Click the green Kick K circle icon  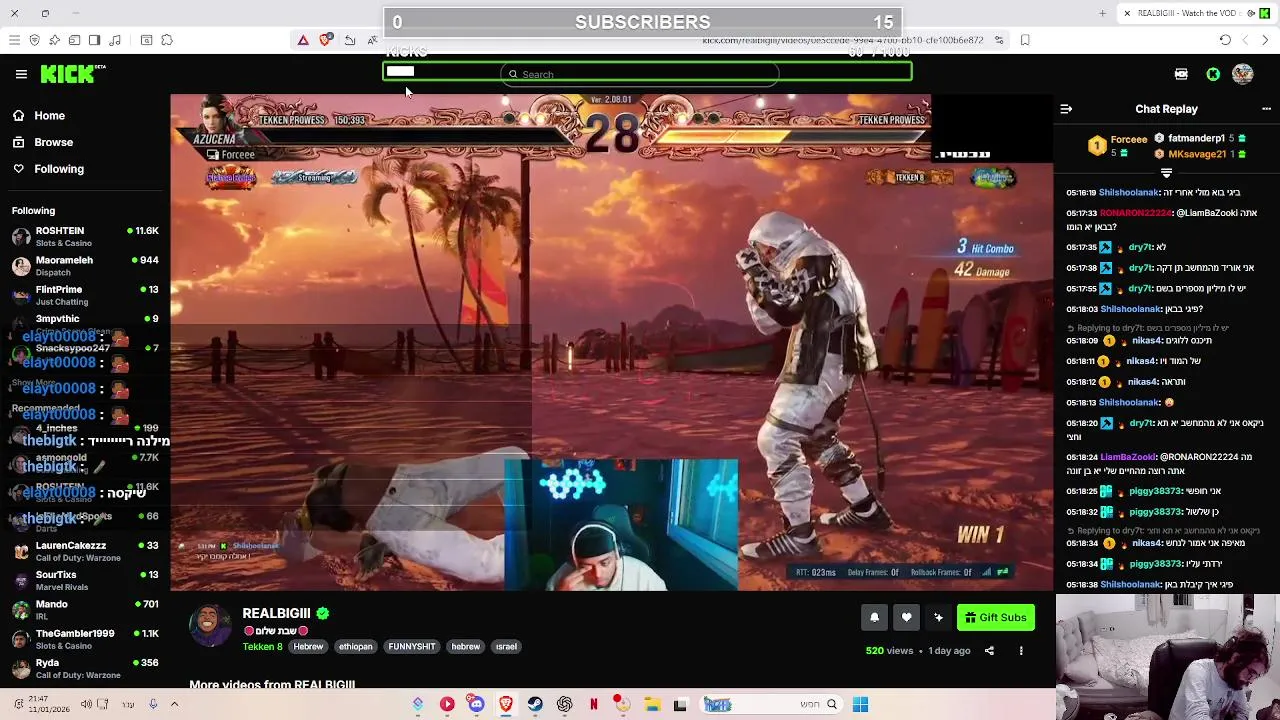(x=1213, y=74)
